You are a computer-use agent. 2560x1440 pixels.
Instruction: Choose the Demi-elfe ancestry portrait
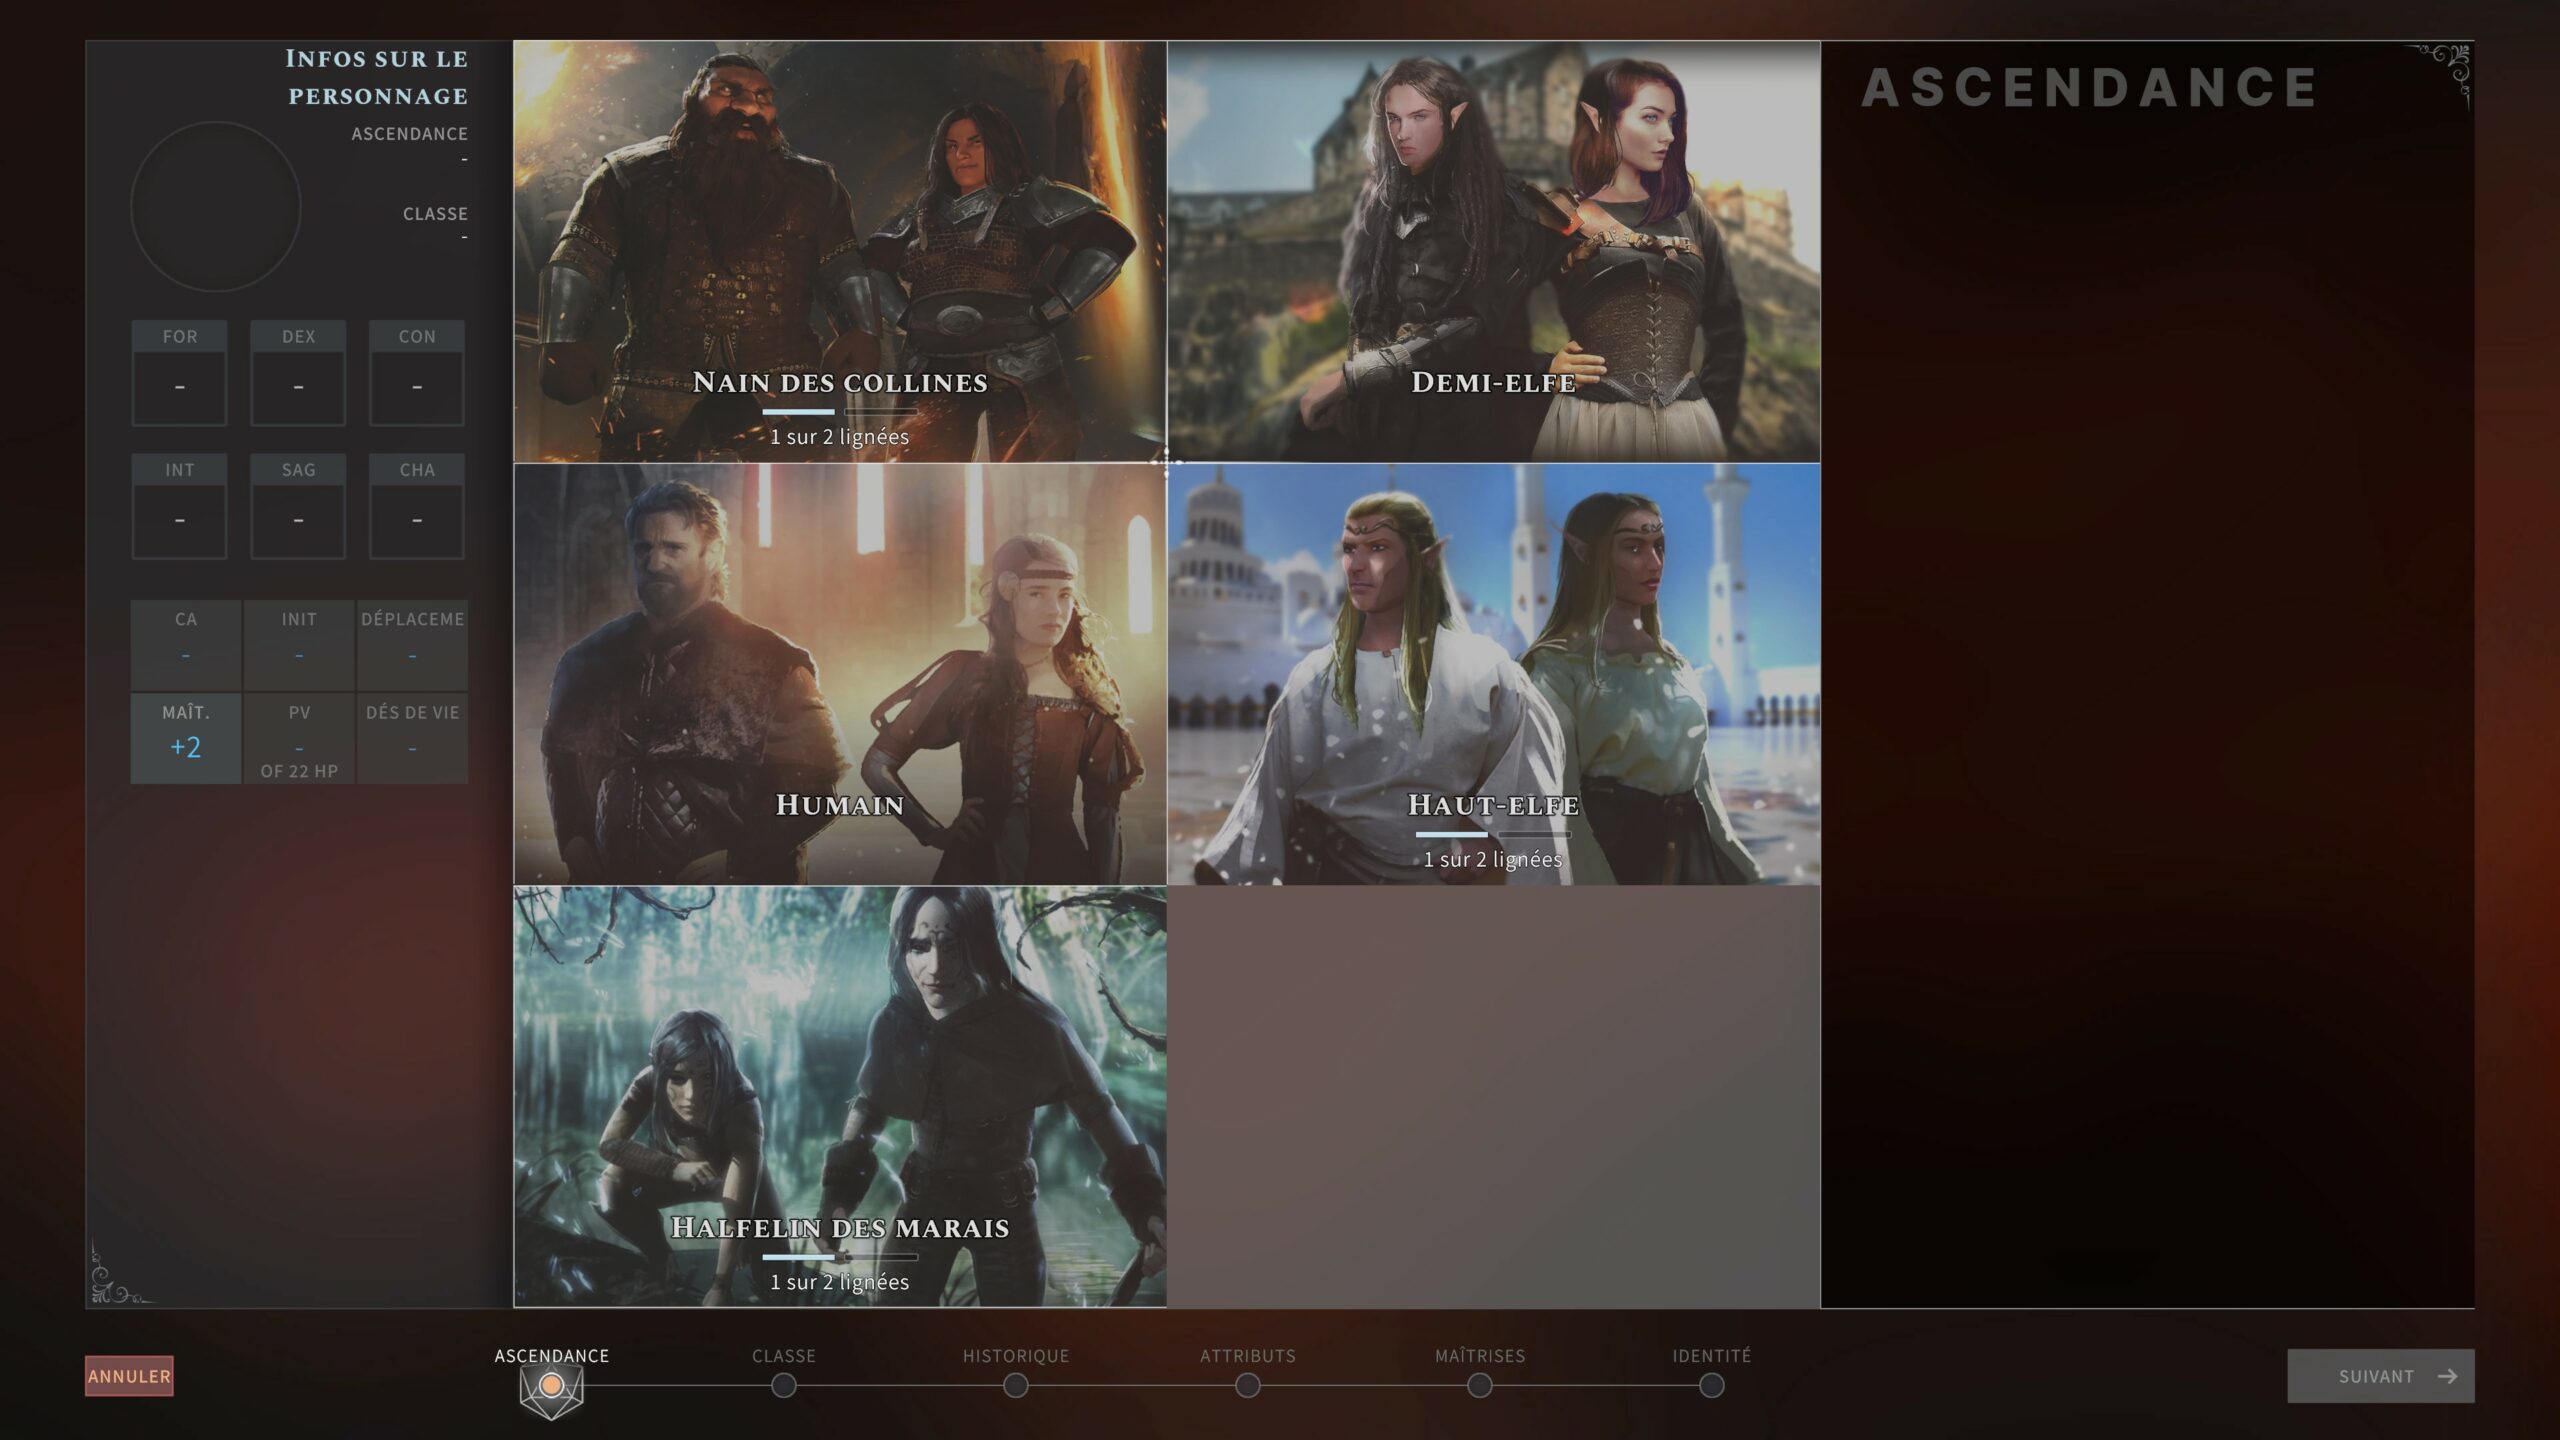(x=1493, y=250)
